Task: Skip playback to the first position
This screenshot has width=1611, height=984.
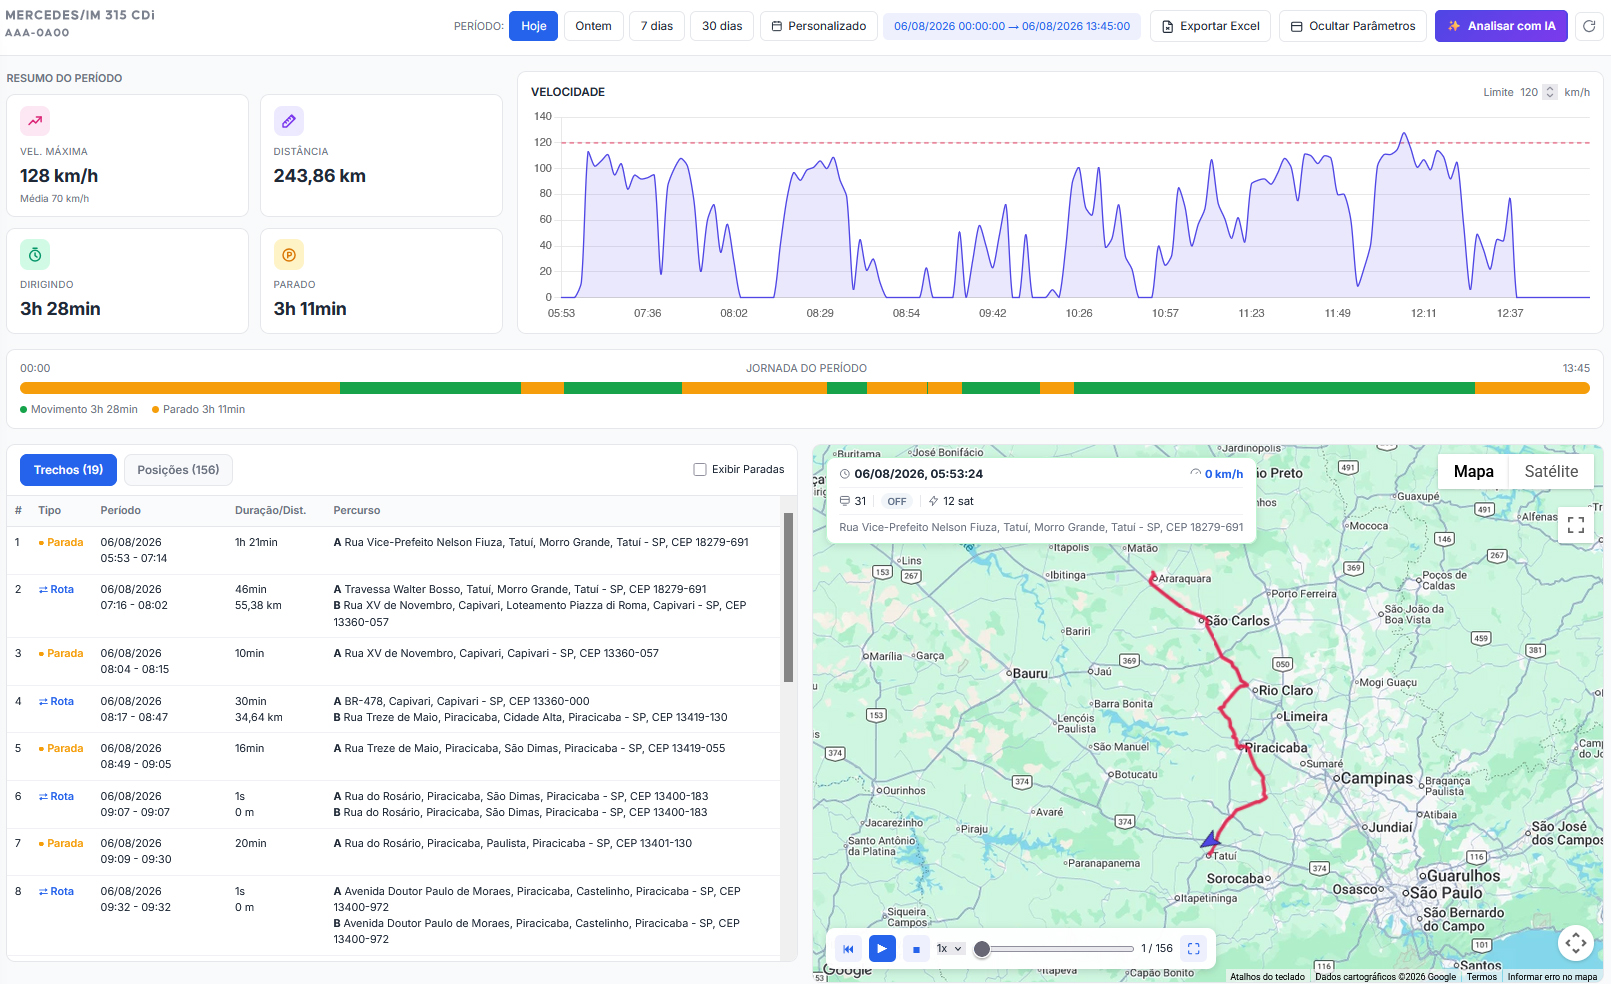Action: point(848,948)
